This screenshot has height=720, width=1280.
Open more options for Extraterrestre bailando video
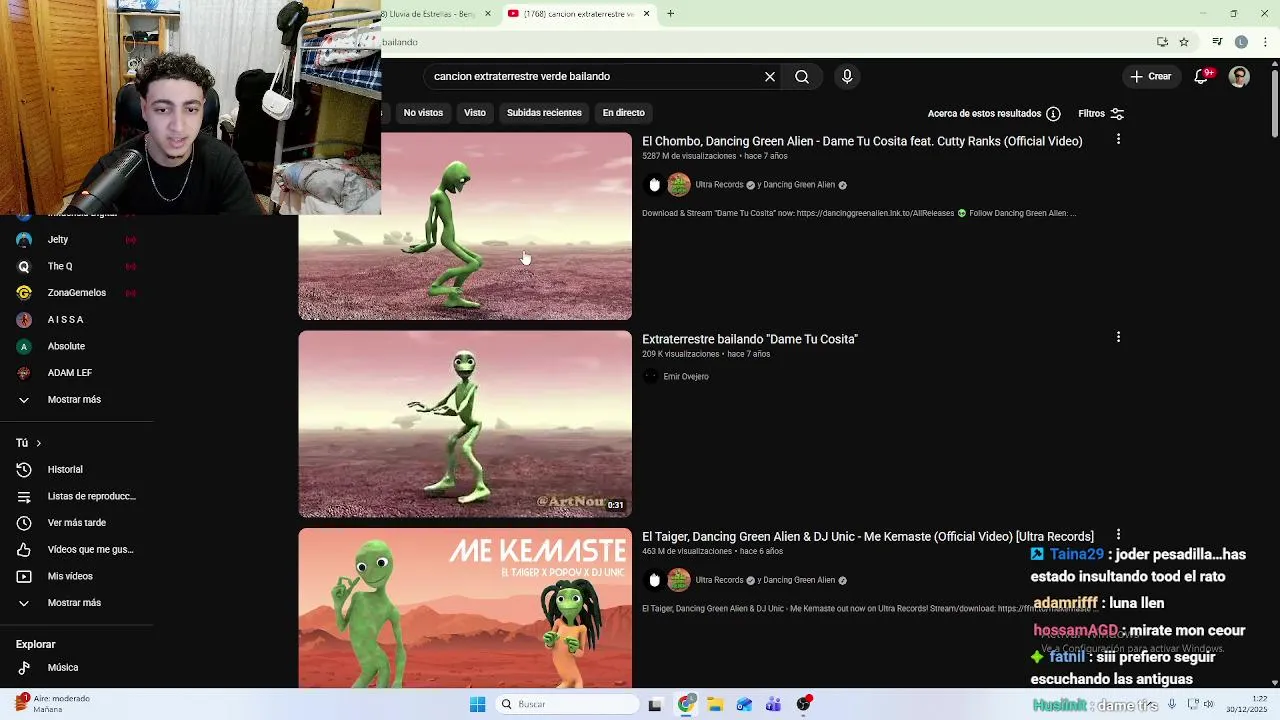1118,338
